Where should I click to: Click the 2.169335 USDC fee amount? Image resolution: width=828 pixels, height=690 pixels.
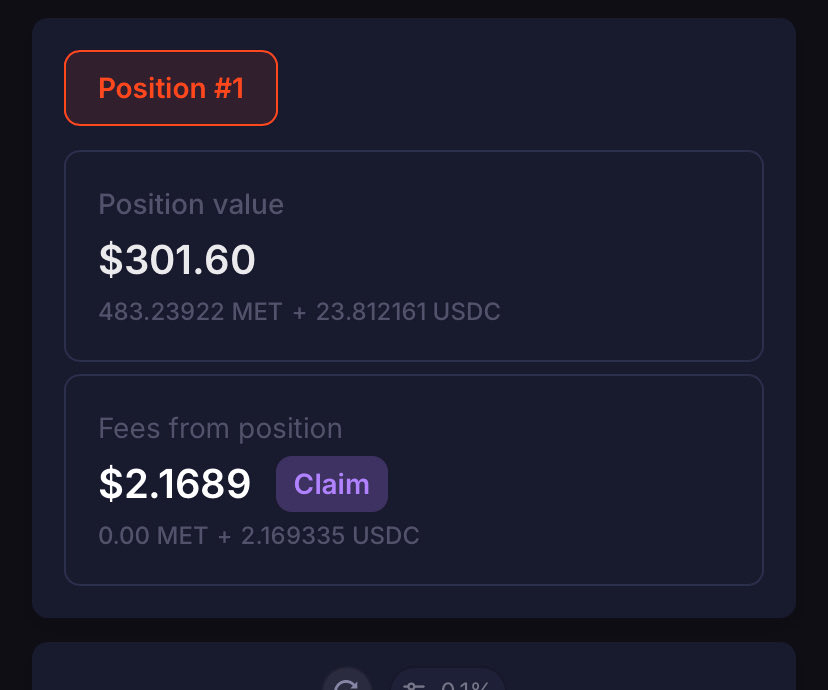point(330,536)
